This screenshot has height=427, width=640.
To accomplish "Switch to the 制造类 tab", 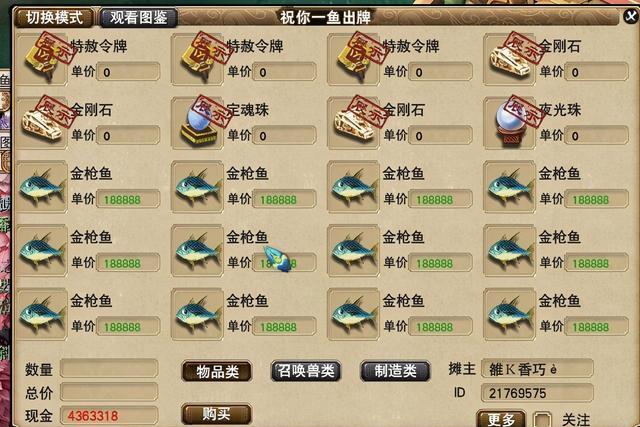I will (x=395, y=371).
